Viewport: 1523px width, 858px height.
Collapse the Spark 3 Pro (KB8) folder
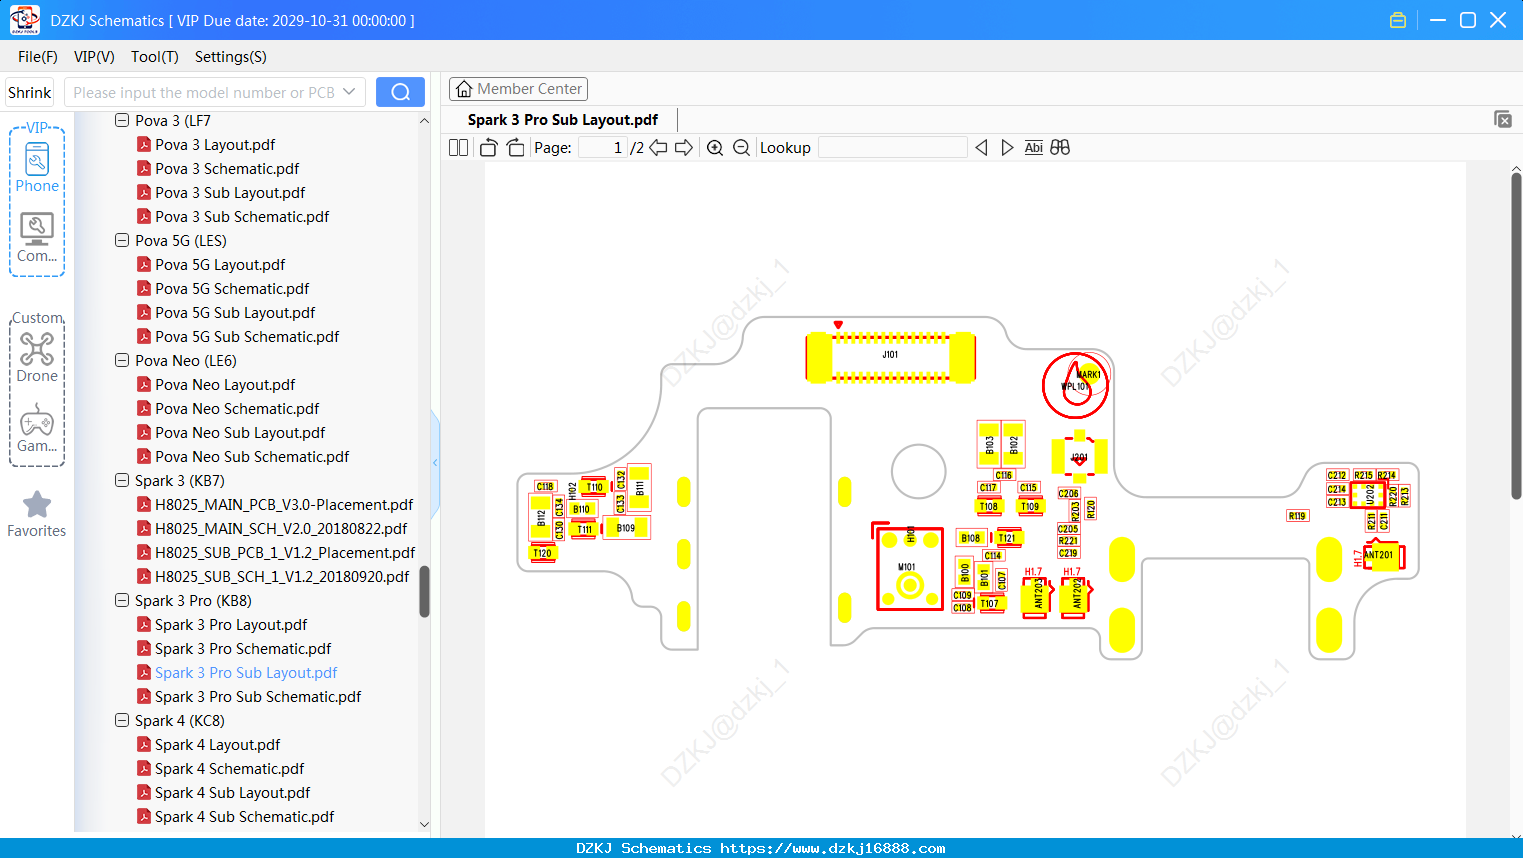[x=122, y=601]
